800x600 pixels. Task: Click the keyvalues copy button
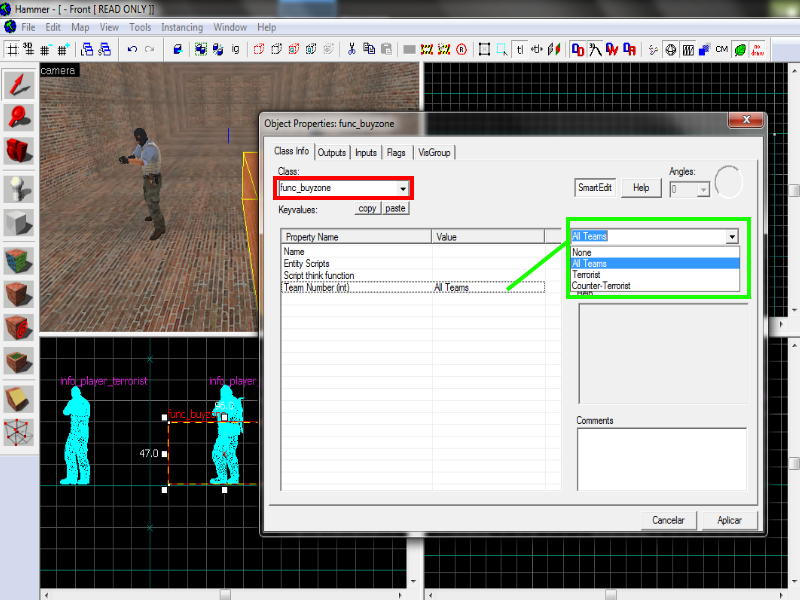click(367, 208)
